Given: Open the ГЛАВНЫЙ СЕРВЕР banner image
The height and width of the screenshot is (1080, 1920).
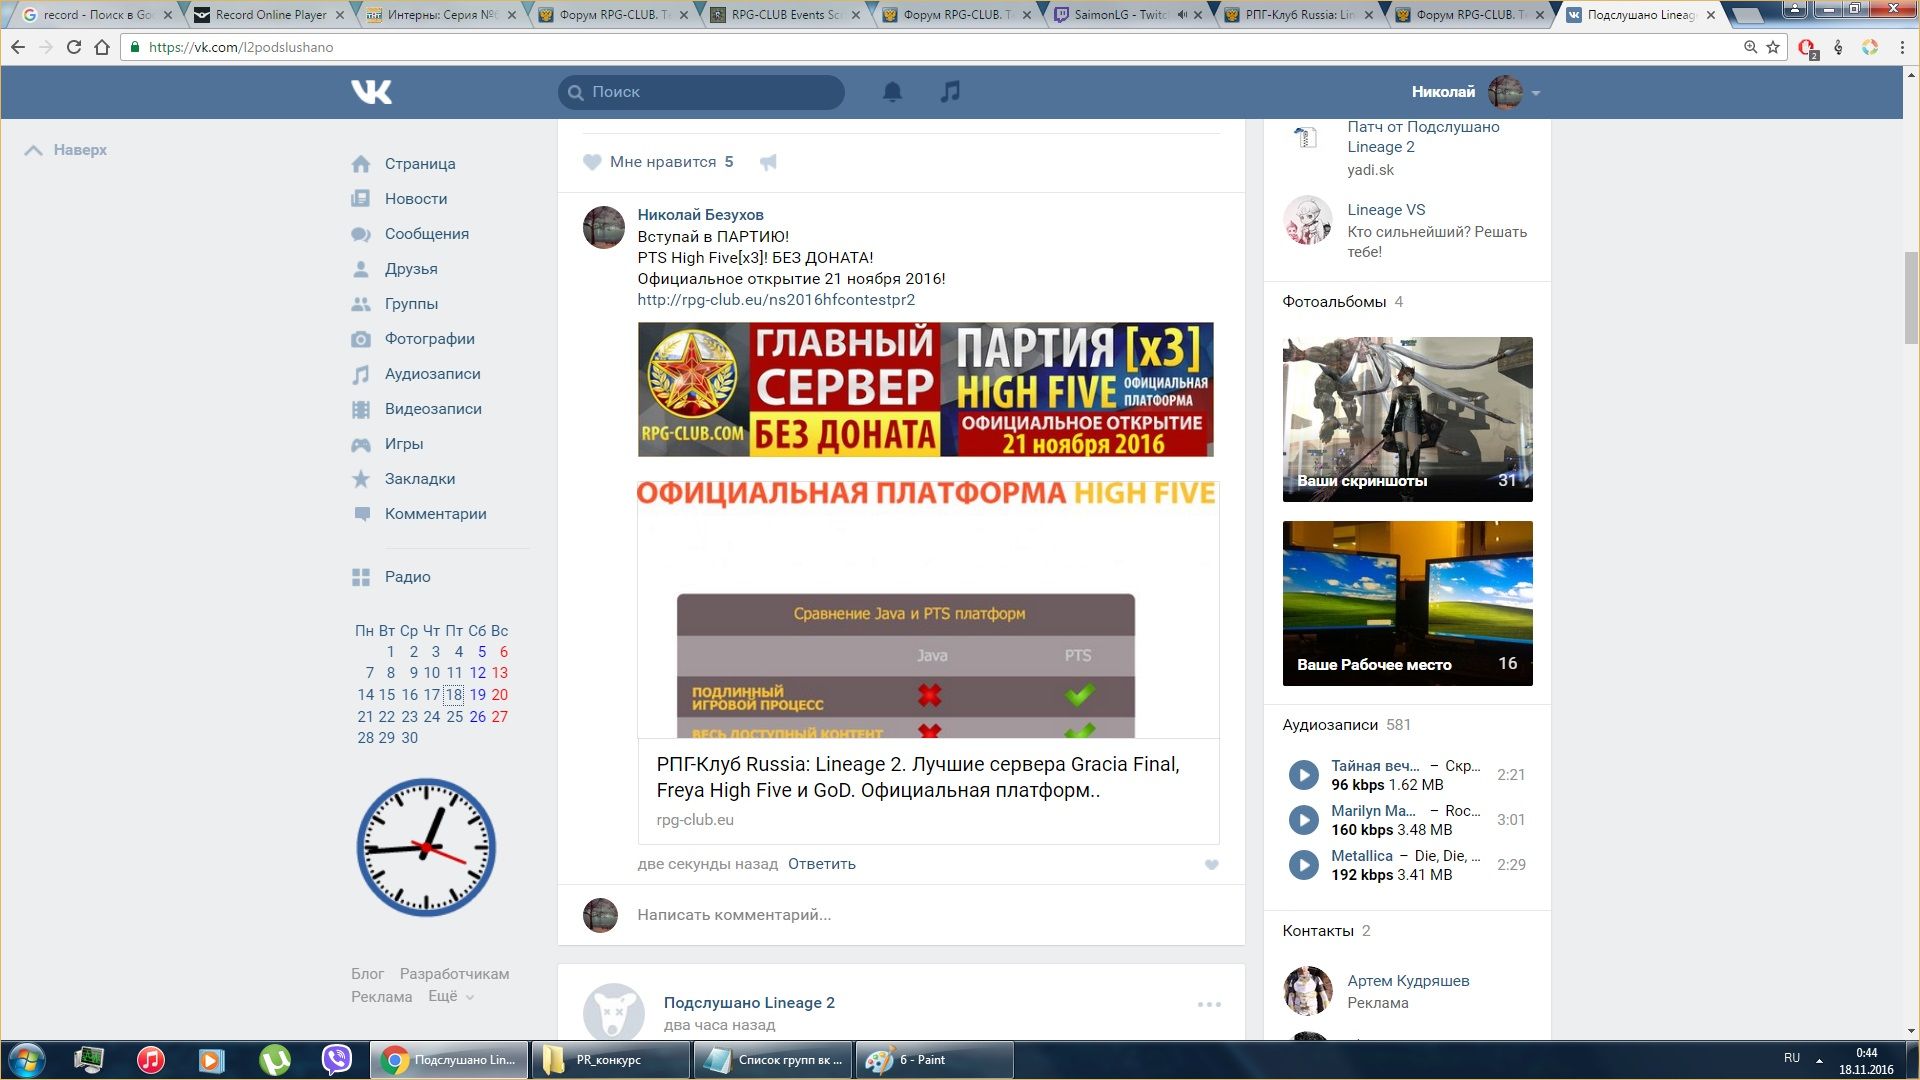Looking at the screenshot, I should 925,389.
